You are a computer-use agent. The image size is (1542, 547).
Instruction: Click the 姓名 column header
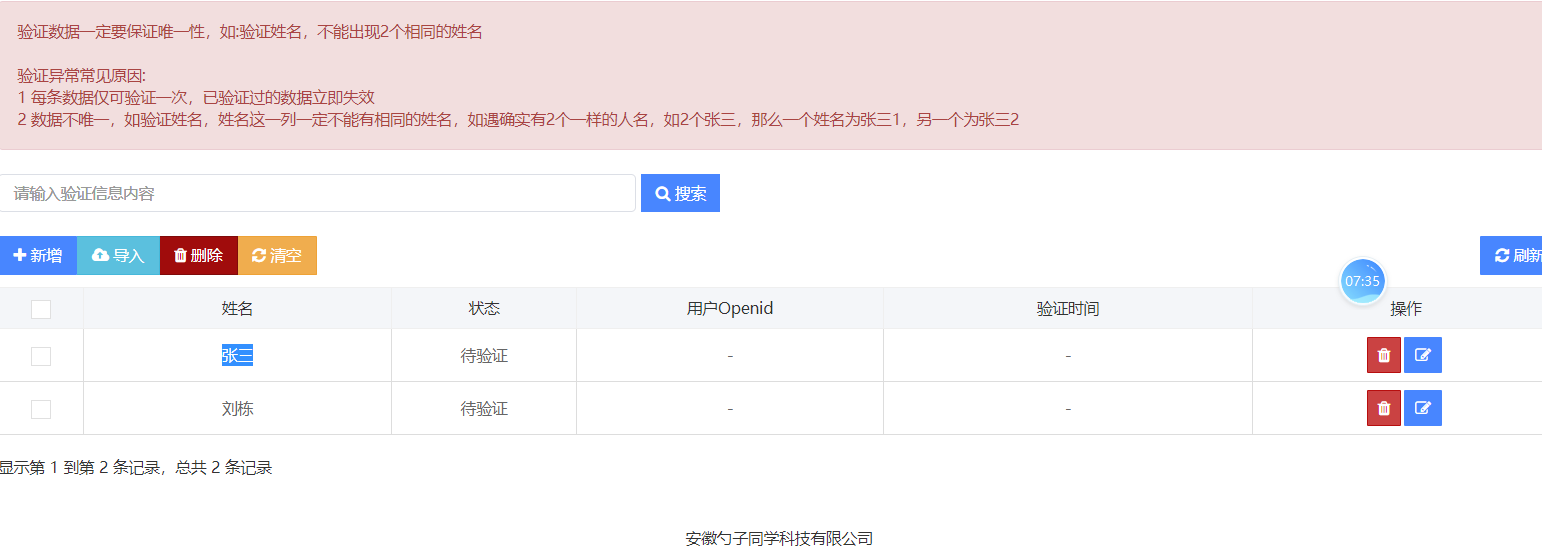pyautogui.click(x=237, y=308)
